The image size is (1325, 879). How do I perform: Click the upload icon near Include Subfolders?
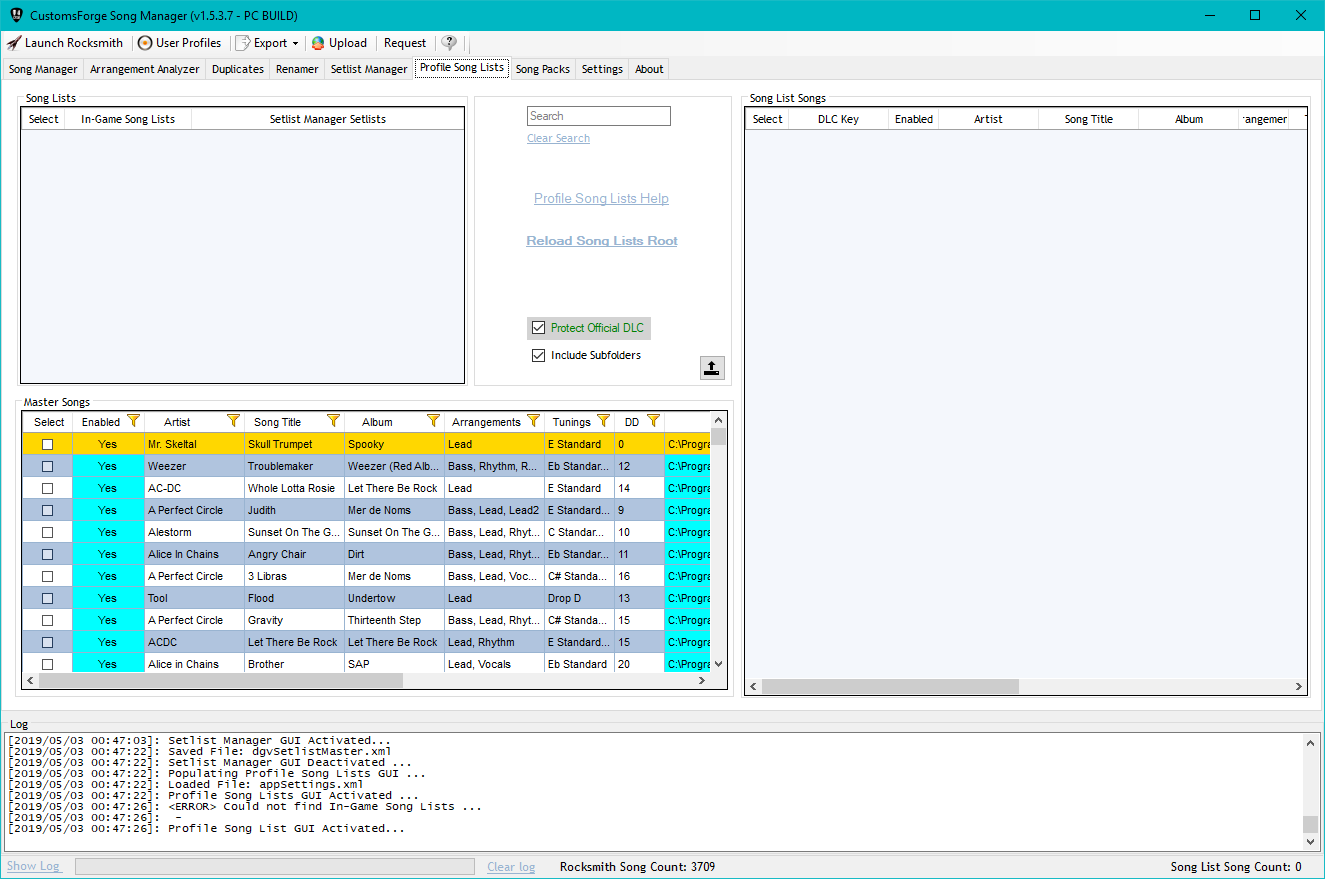tap(712, 367)
